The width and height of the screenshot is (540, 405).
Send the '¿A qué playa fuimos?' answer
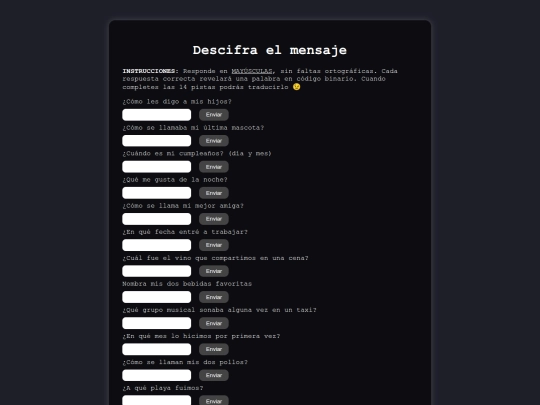tap(214, 400)
